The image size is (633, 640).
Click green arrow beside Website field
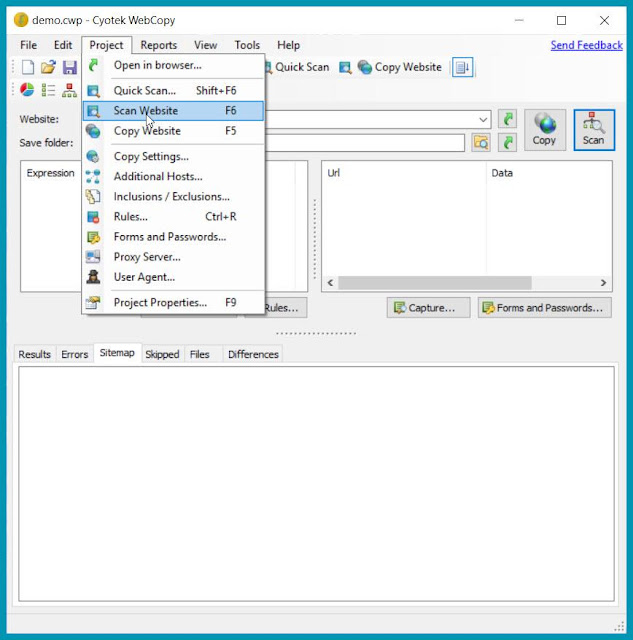coord(507,119)
